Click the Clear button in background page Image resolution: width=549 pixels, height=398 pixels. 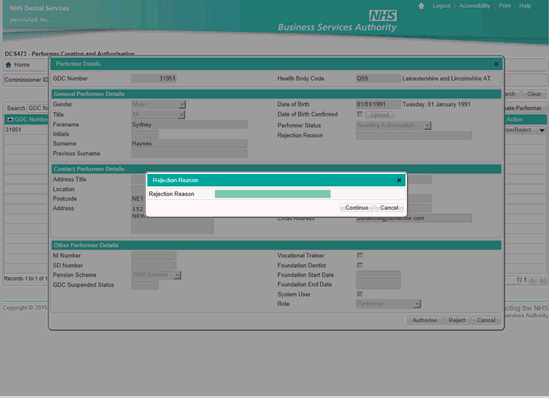534,94
